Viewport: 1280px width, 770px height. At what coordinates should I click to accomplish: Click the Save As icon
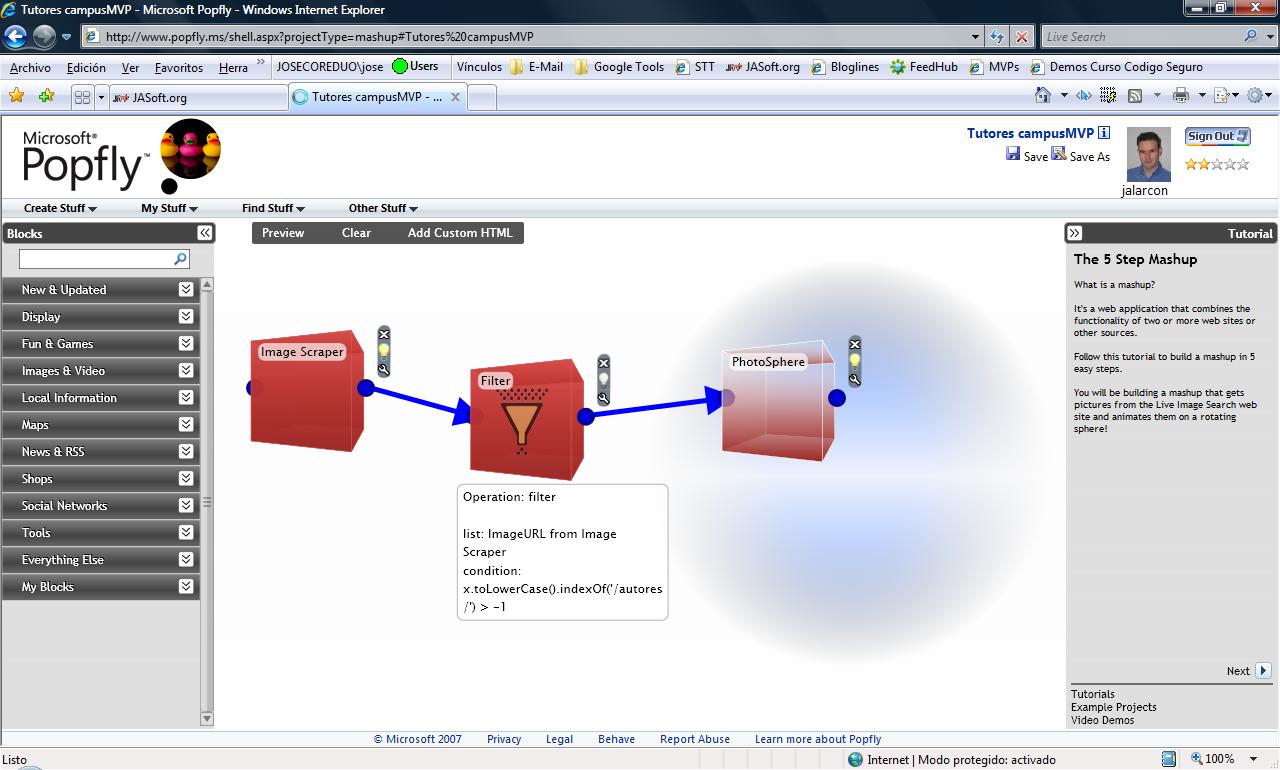(1059, 154)
